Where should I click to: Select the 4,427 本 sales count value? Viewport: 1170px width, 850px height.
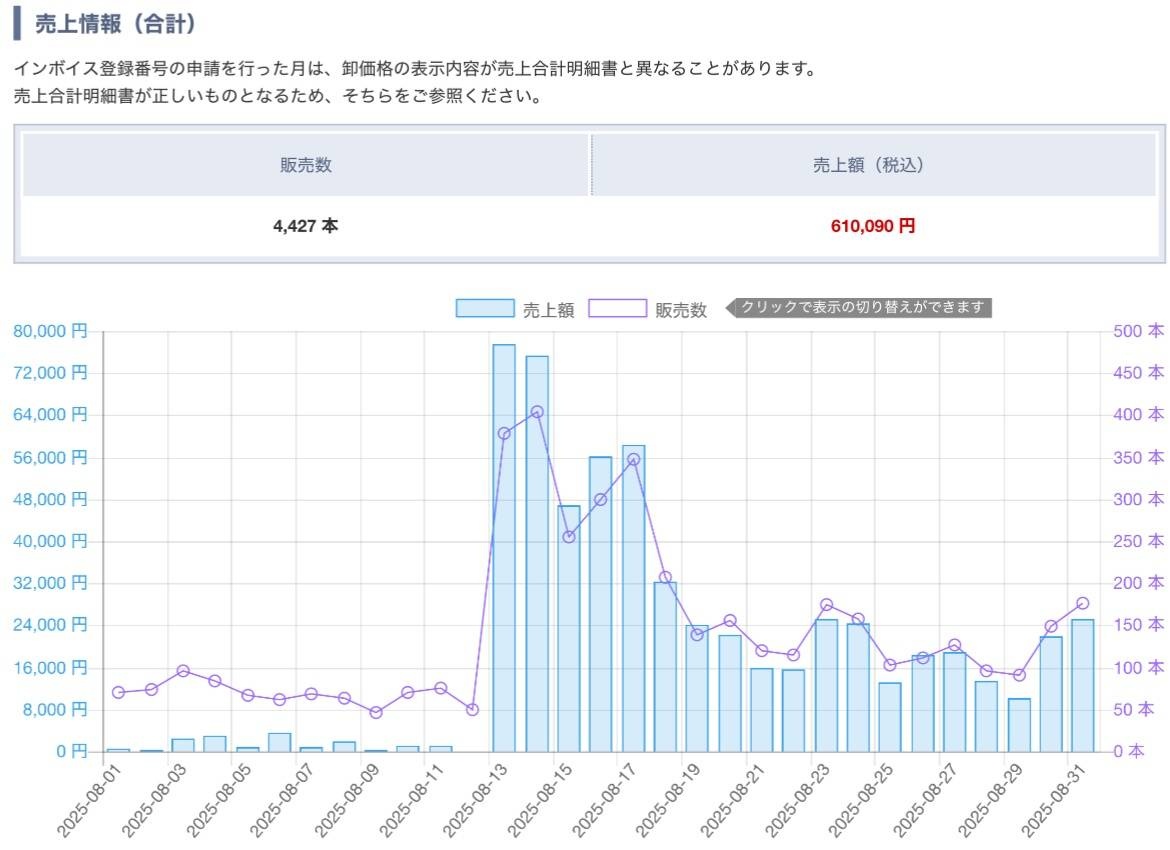306,226
